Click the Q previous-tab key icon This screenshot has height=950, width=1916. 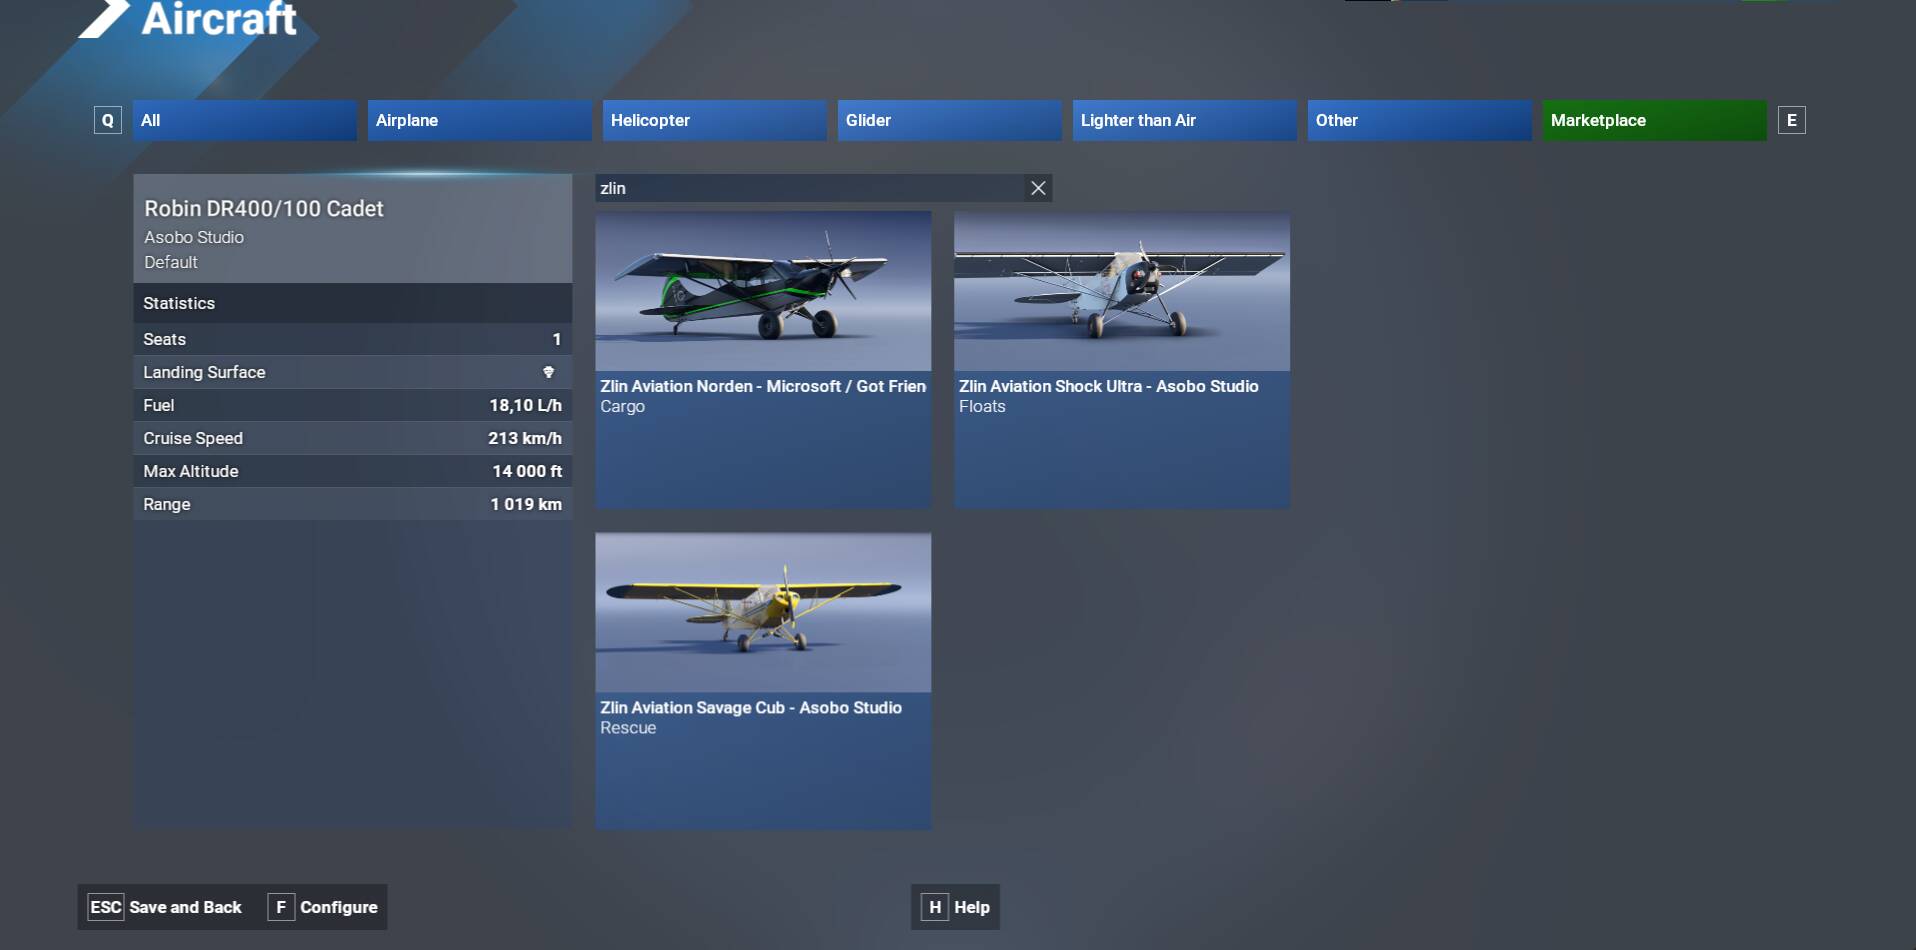[108, 120]
